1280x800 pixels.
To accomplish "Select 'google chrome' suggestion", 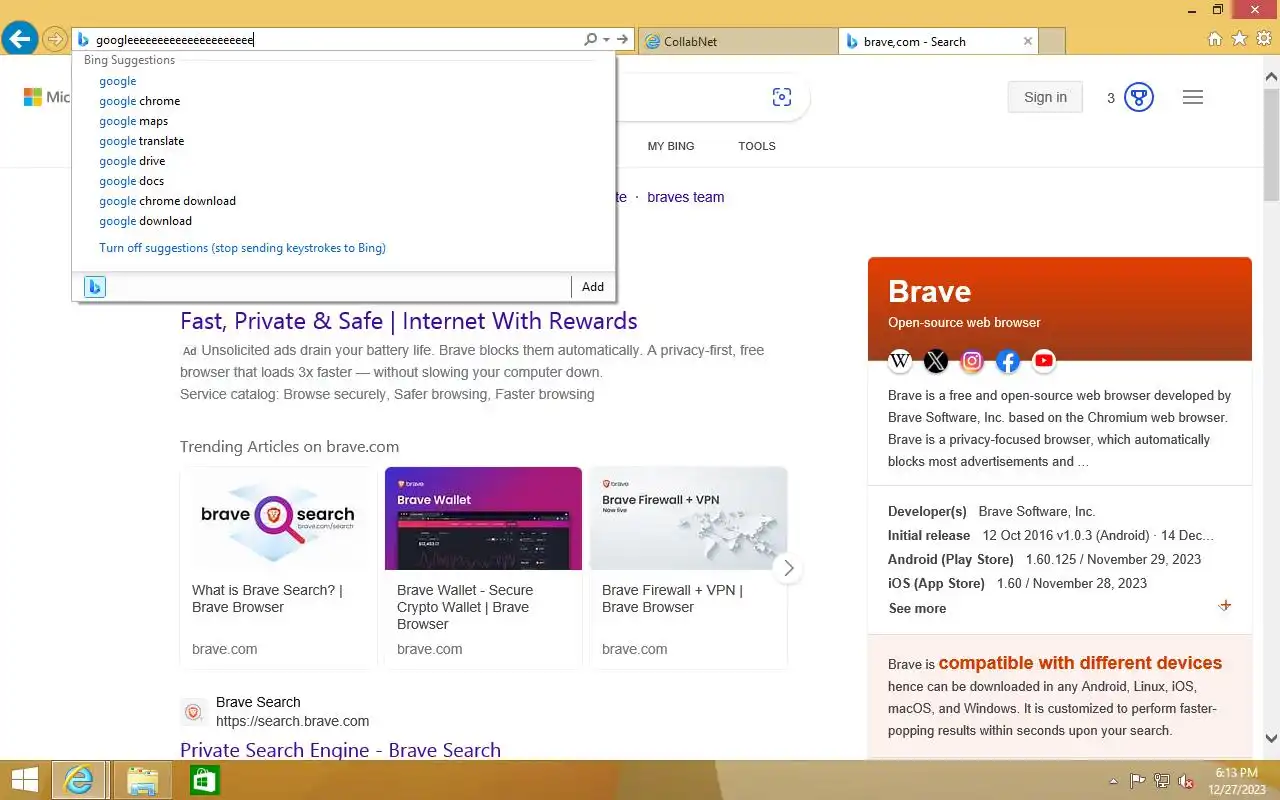I will tap(140, 101).
